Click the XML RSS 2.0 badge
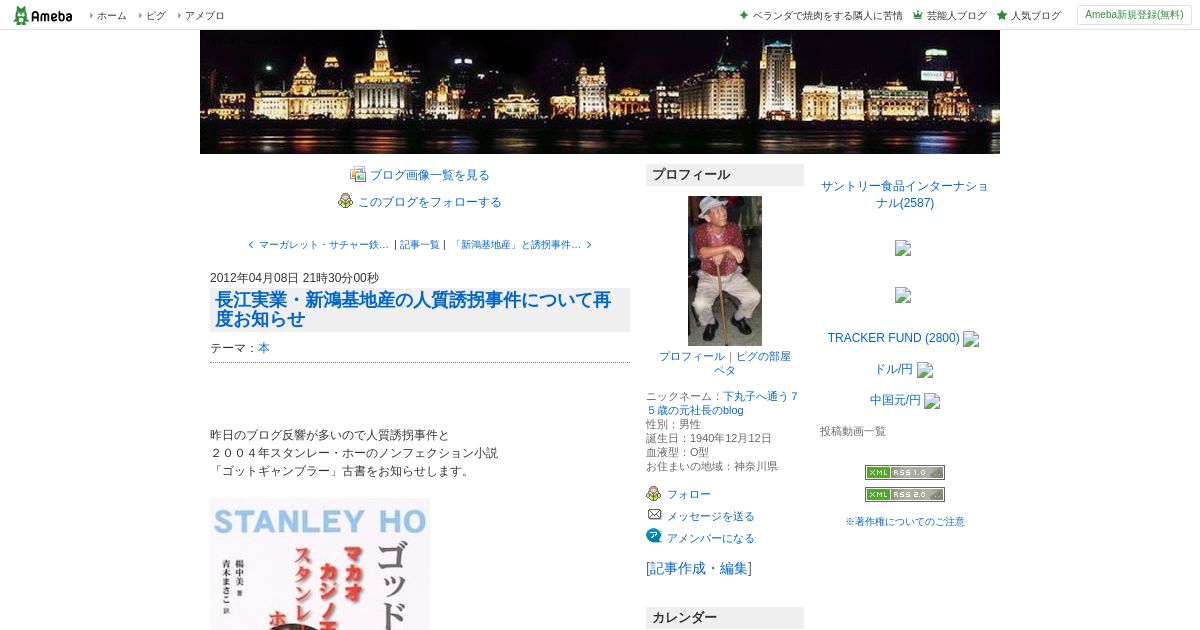The image size is (1200, 630). (905, 494)
